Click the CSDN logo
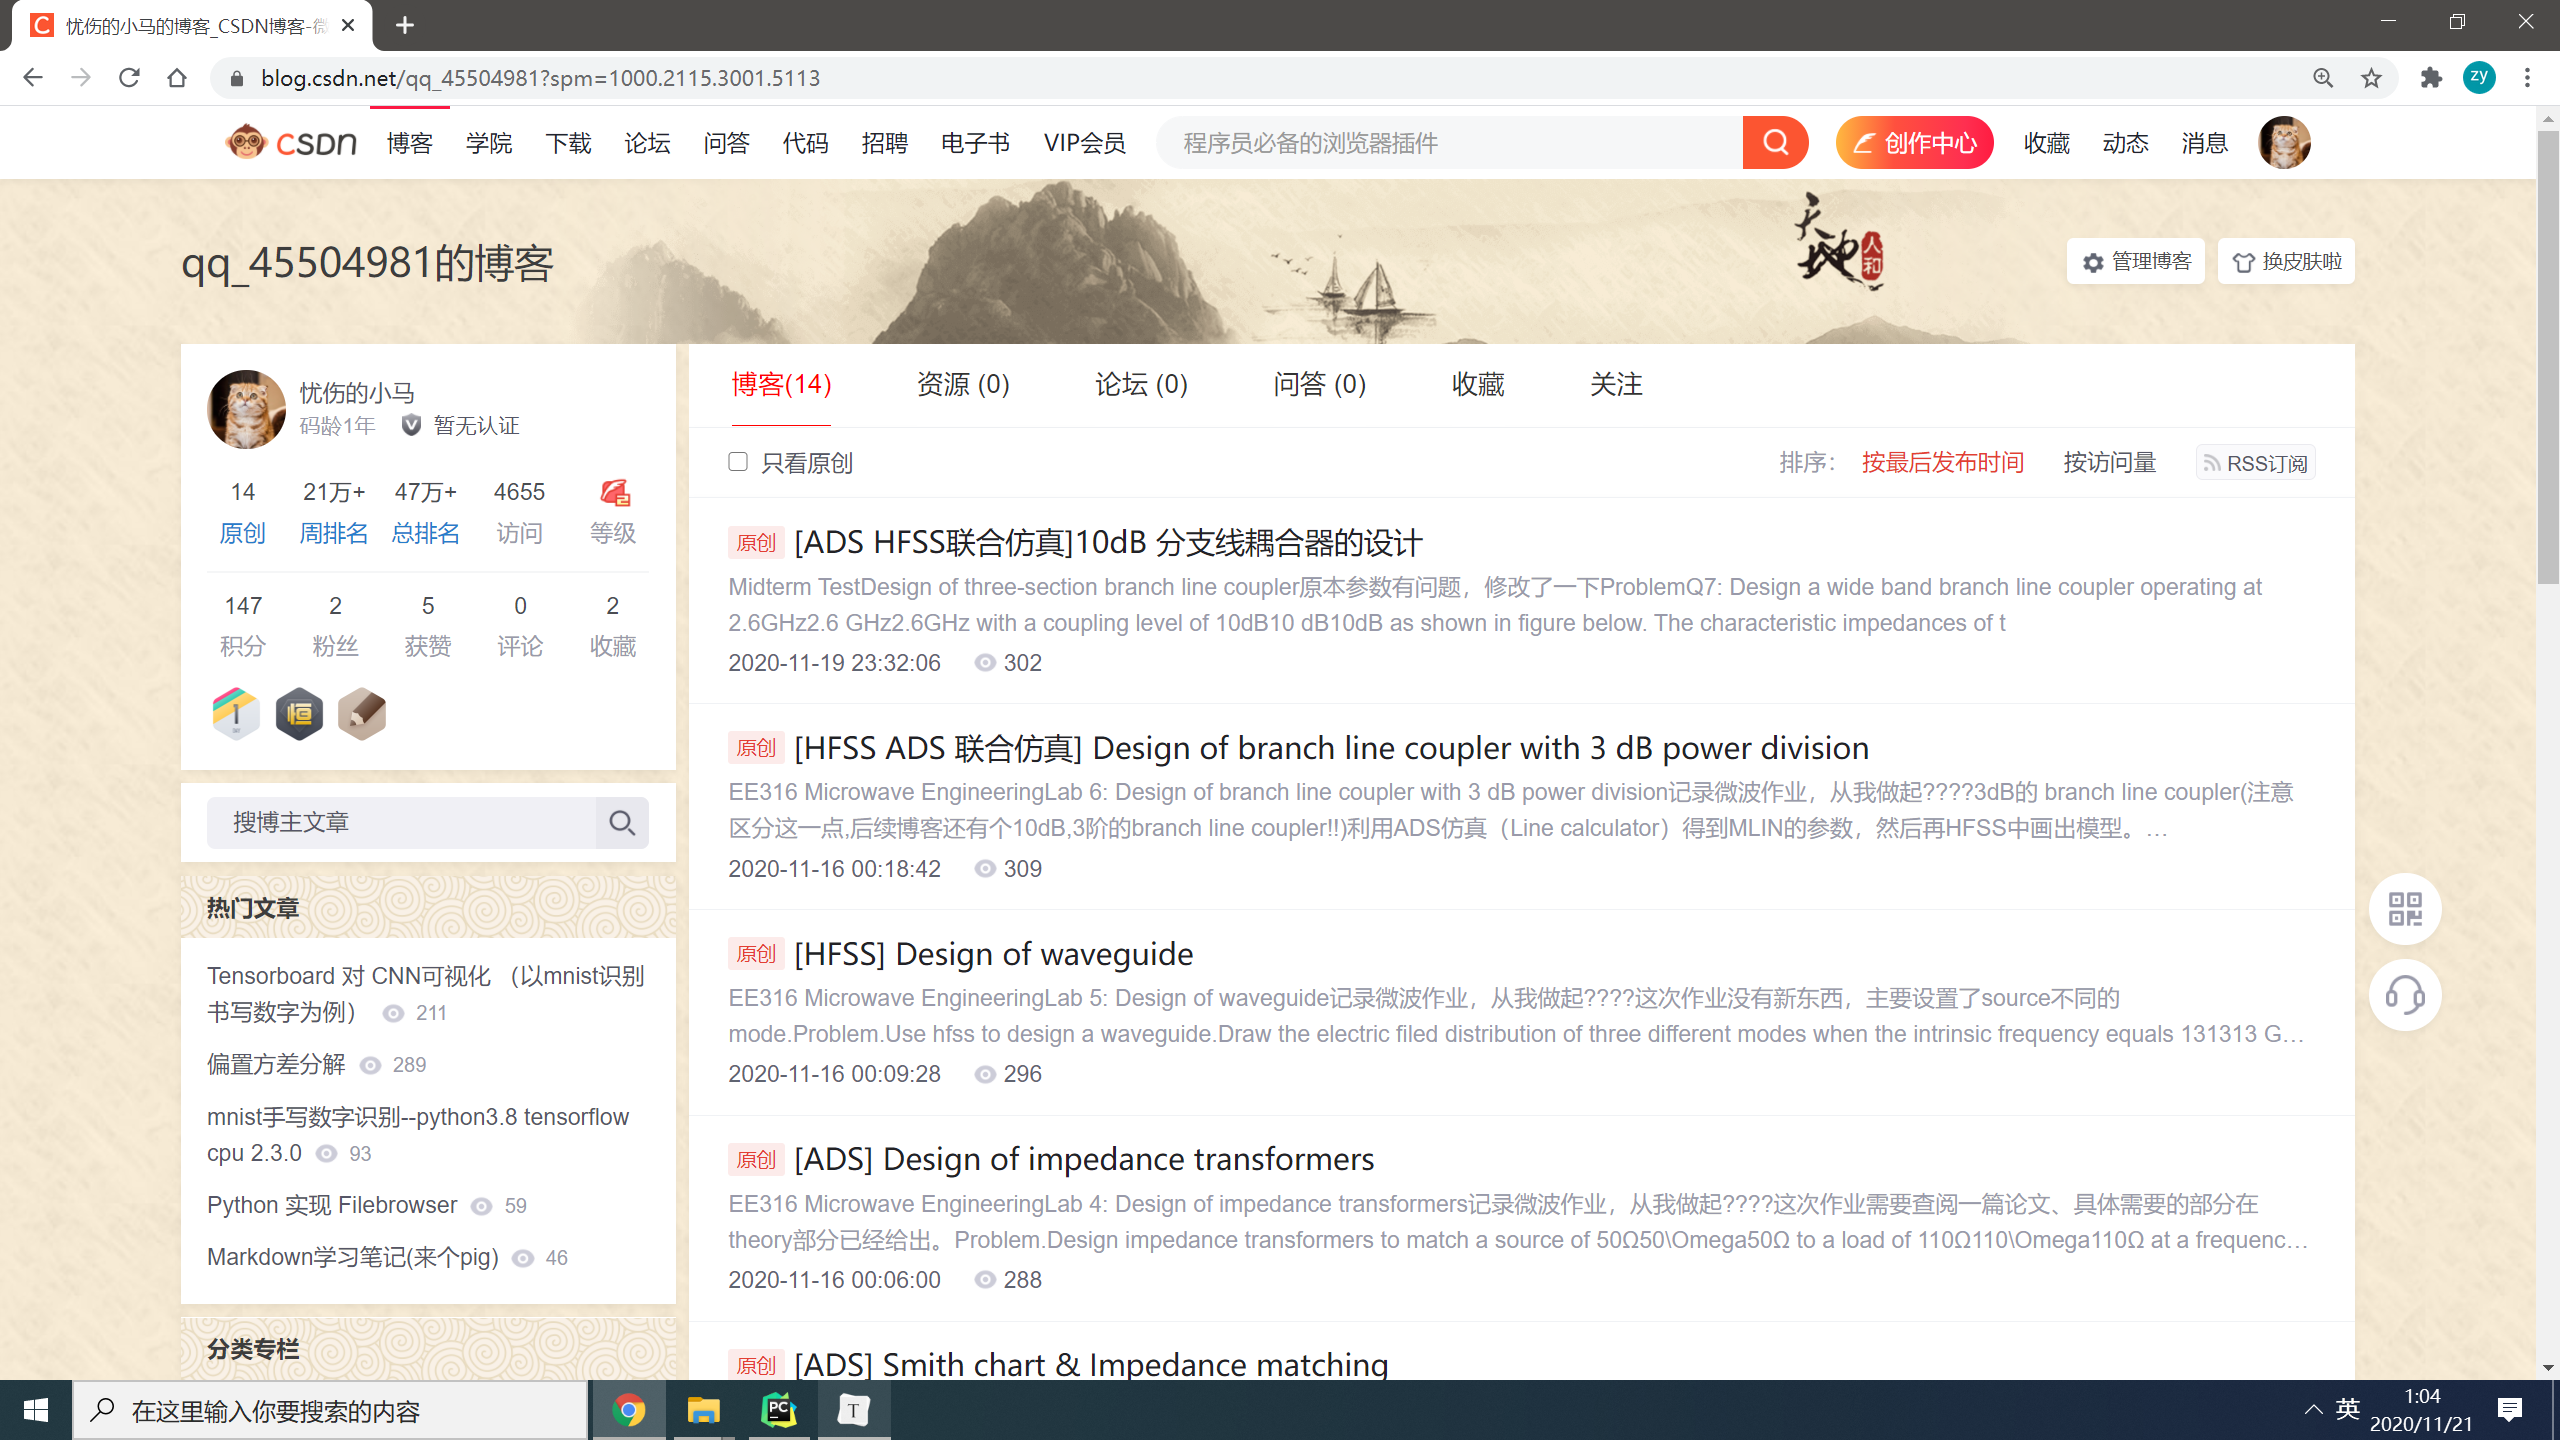 tap(291, 143)
